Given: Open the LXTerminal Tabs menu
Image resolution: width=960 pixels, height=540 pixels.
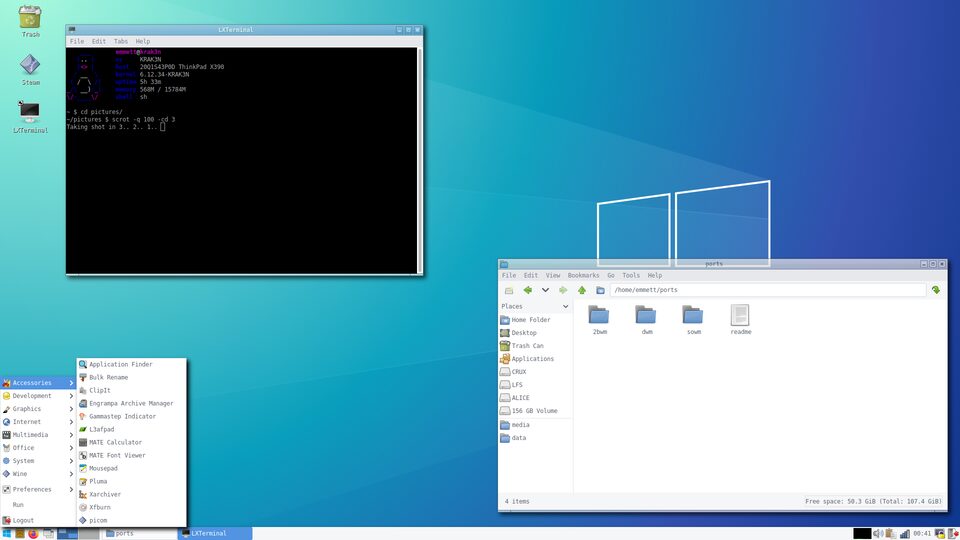Looking at the screenshot, I should click(121, 42).
